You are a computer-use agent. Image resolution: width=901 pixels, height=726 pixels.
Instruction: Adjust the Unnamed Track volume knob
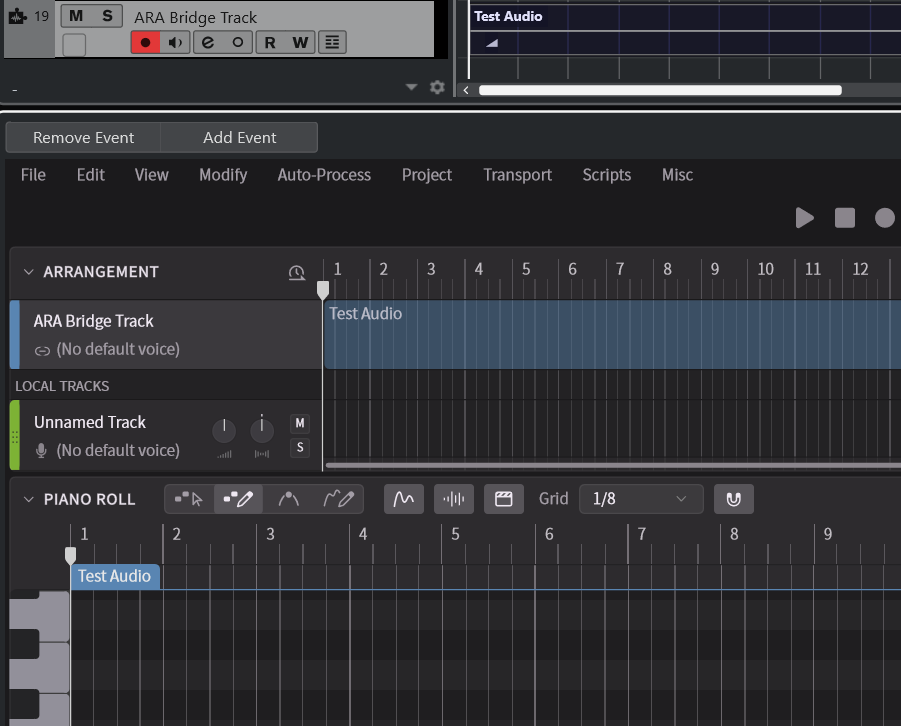click(x=224, y=431)
